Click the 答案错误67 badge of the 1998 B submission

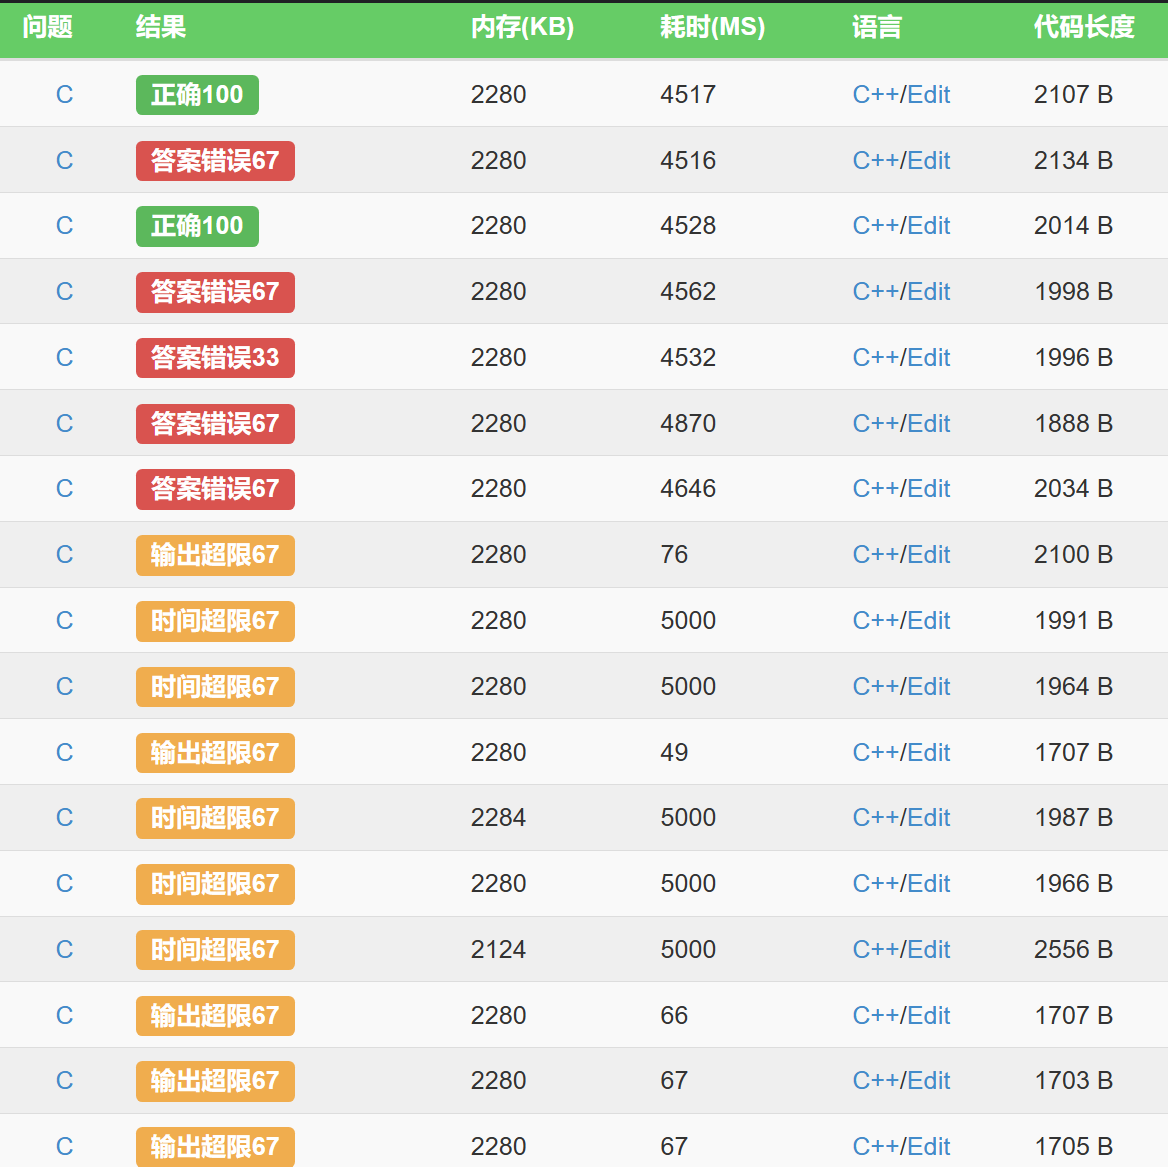(215, 291)
